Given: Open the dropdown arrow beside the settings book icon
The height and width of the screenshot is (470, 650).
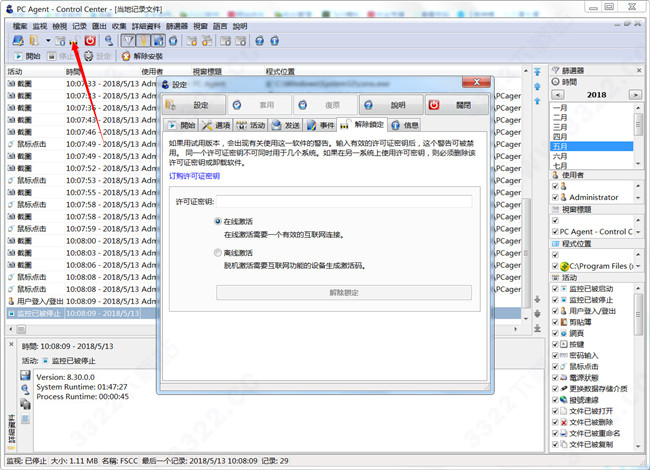Looking at the screenshot, I should tap(48, 41).
